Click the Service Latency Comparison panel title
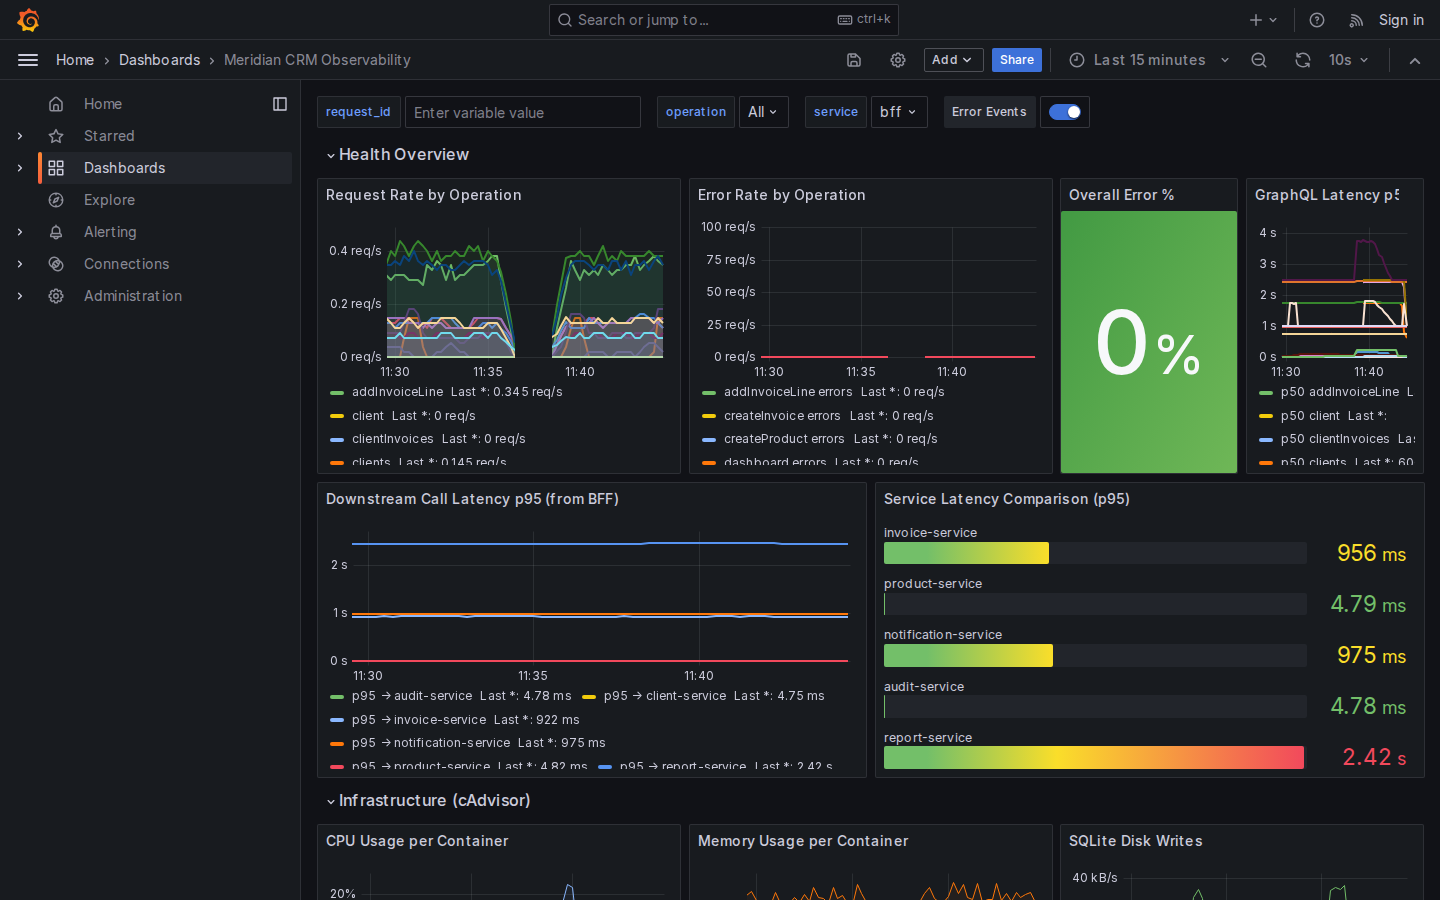 coord(1006,499)
